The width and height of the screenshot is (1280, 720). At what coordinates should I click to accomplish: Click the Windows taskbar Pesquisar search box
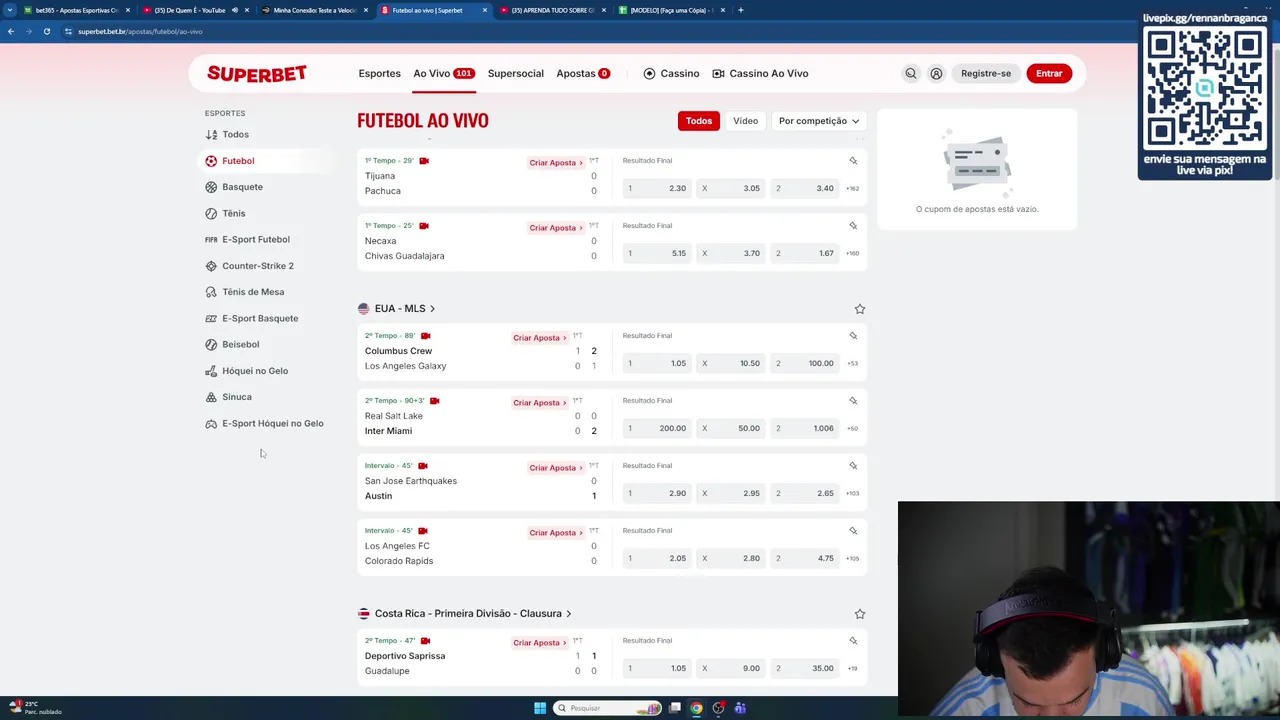click(x=608, y=708)
